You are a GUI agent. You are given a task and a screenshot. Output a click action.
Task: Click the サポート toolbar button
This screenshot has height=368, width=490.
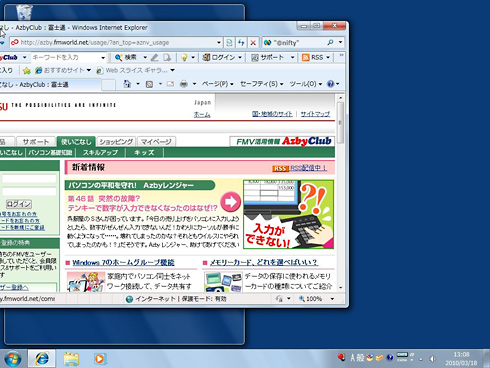click(x=268, y=57)
